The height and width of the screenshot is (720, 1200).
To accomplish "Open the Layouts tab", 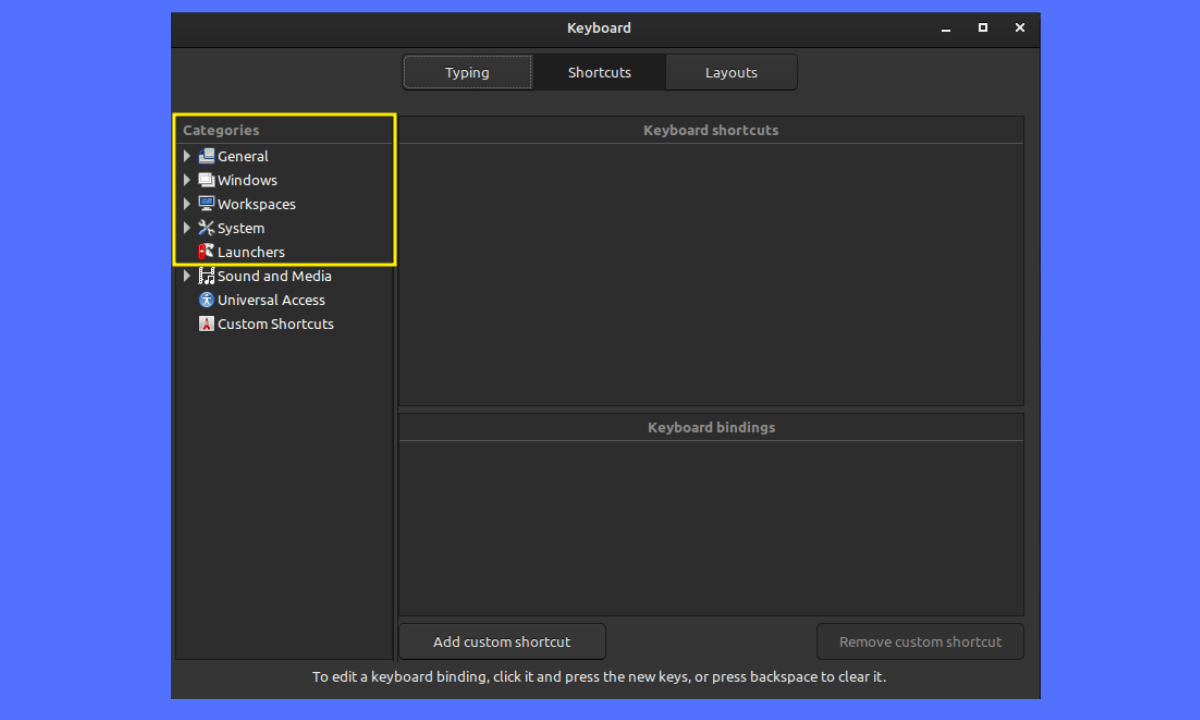I will (731, 73).
